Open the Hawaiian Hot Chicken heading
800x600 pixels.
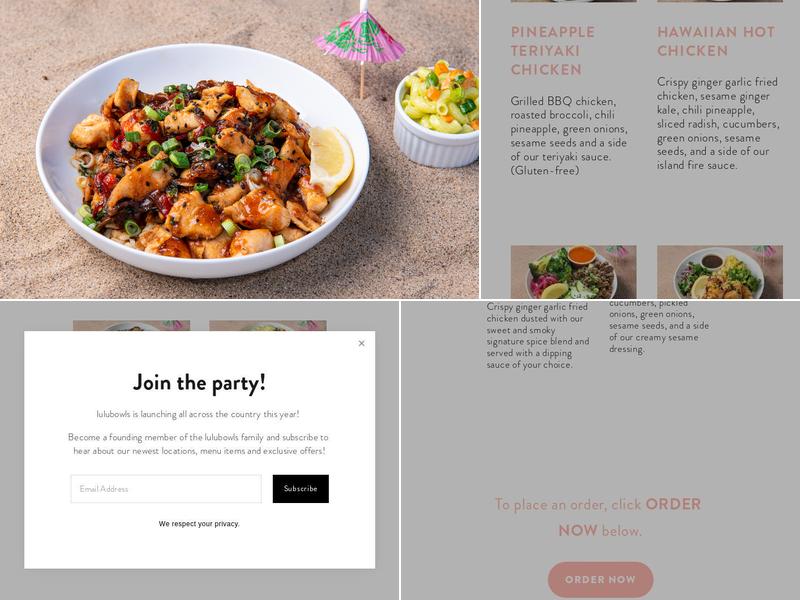(716, 41)
